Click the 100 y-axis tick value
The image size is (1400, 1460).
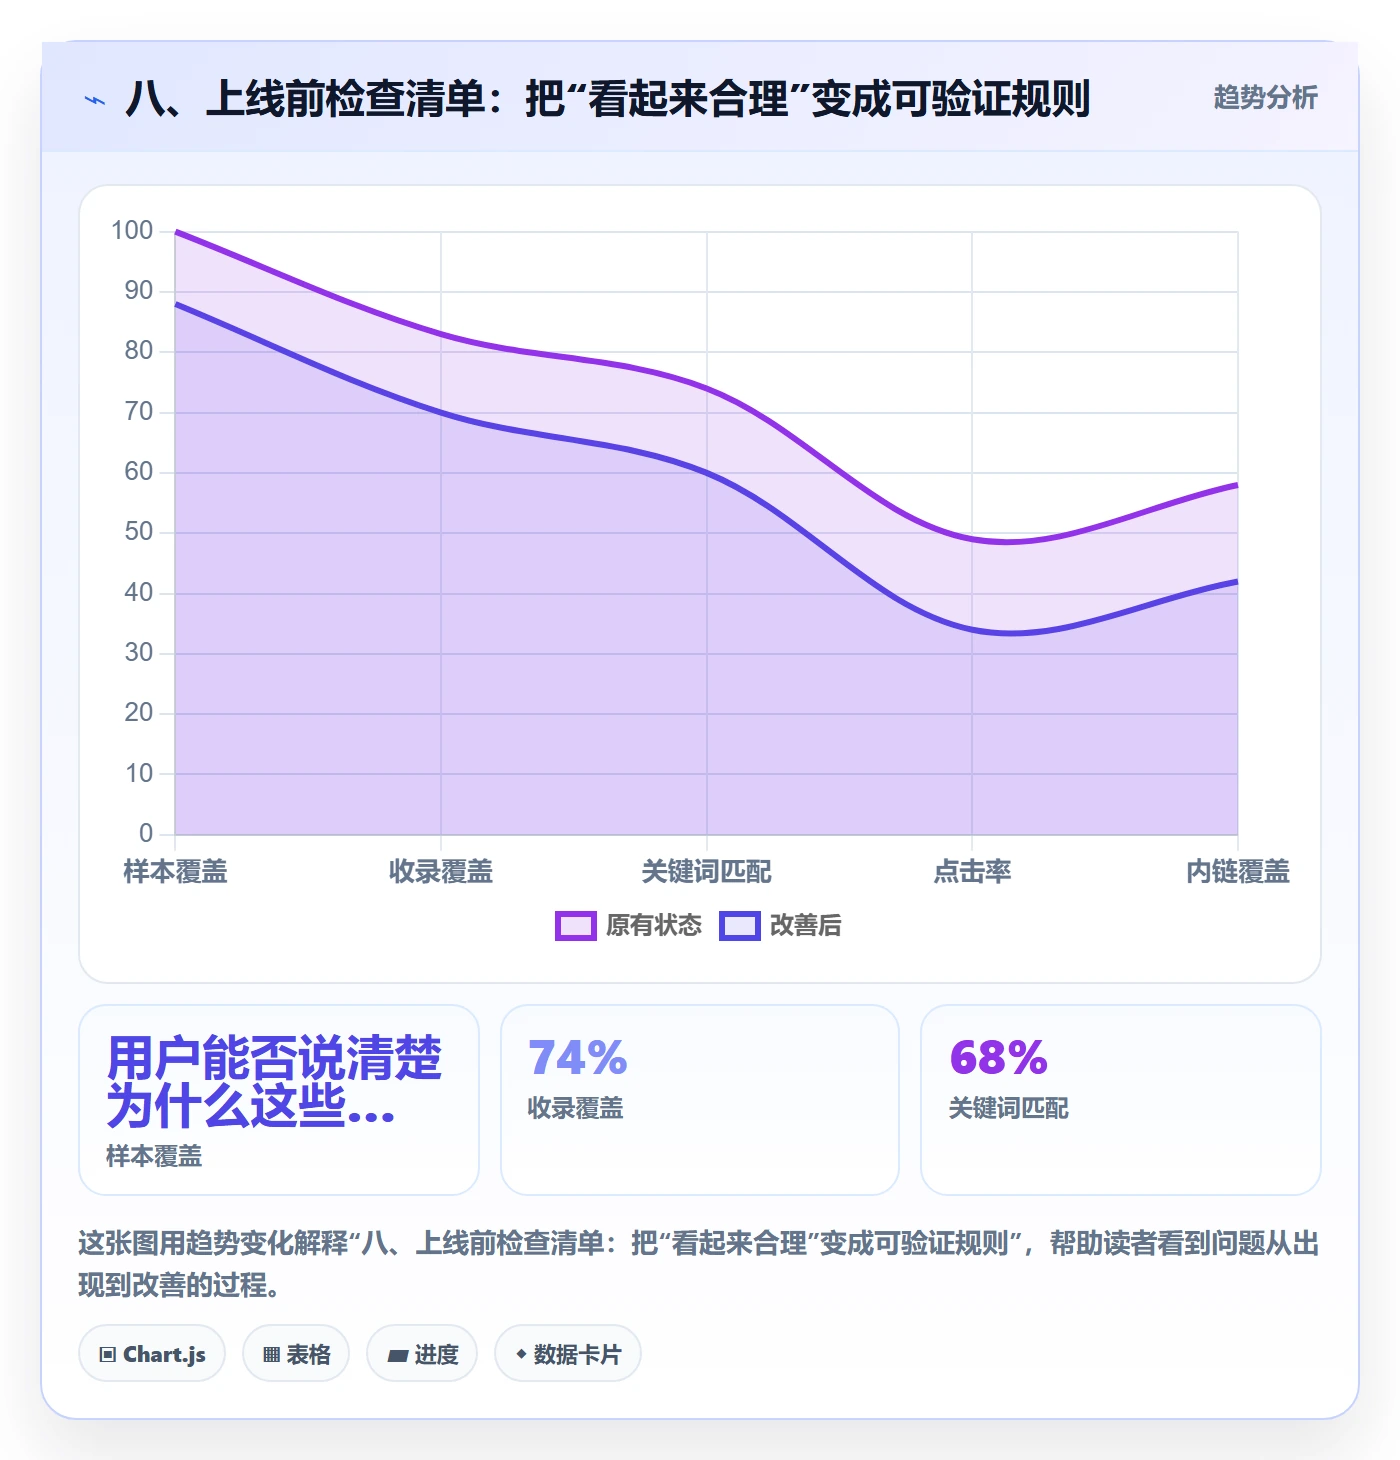132,231
